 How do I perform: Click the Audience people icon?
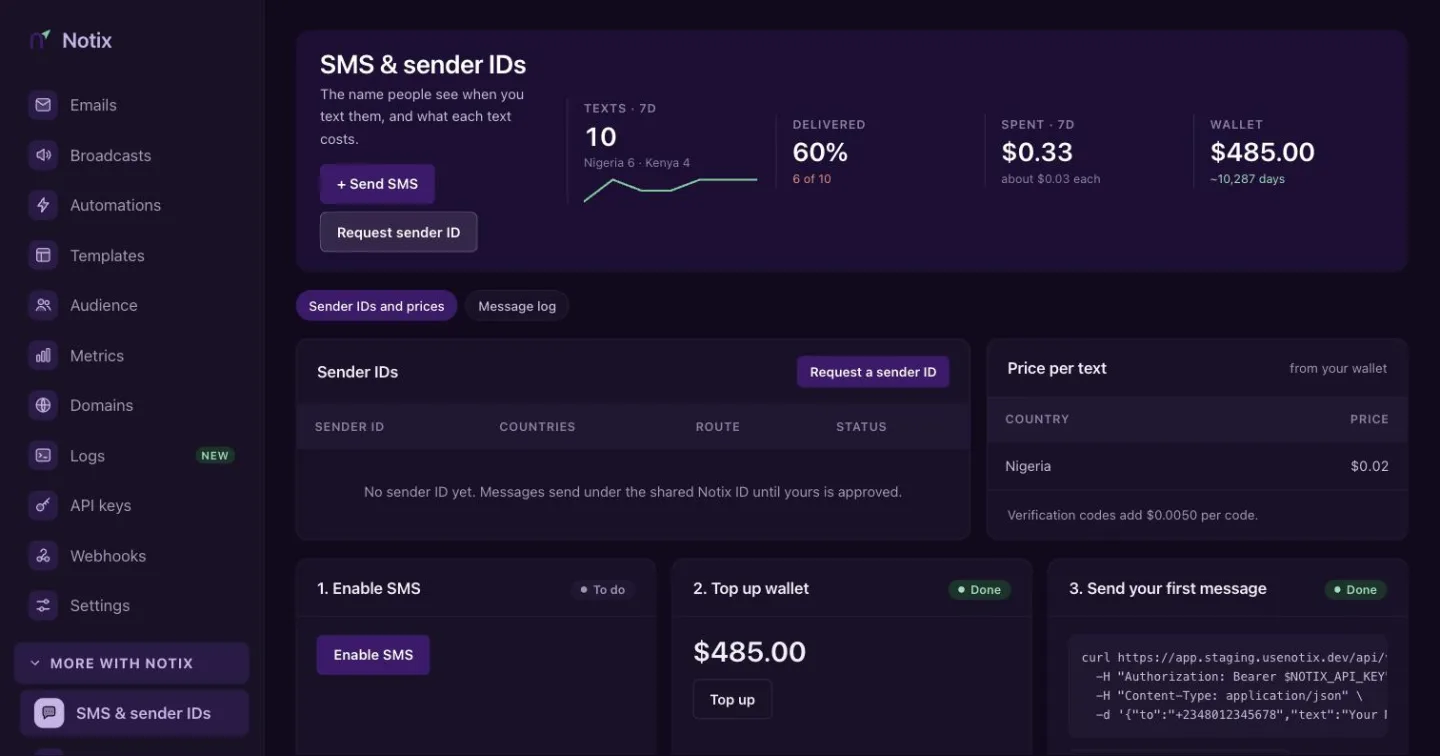tap(43, 305)
